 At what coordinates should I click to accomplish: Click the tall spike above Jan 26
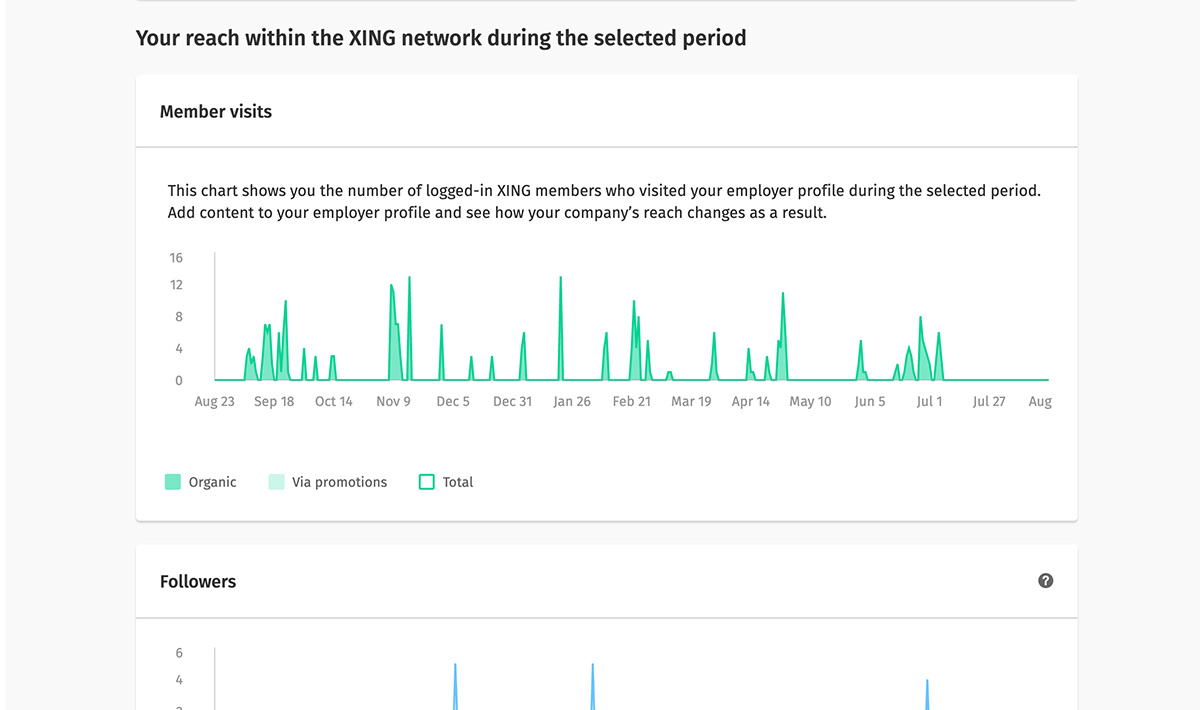561,328
